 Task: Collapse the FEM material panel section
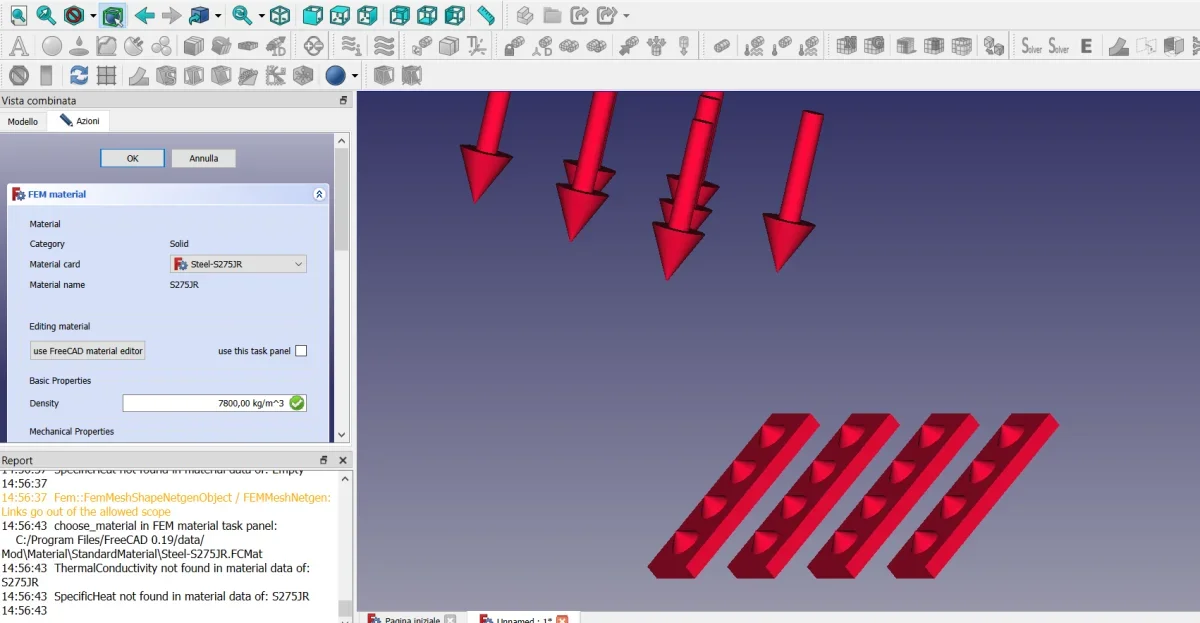coord(319,195)
